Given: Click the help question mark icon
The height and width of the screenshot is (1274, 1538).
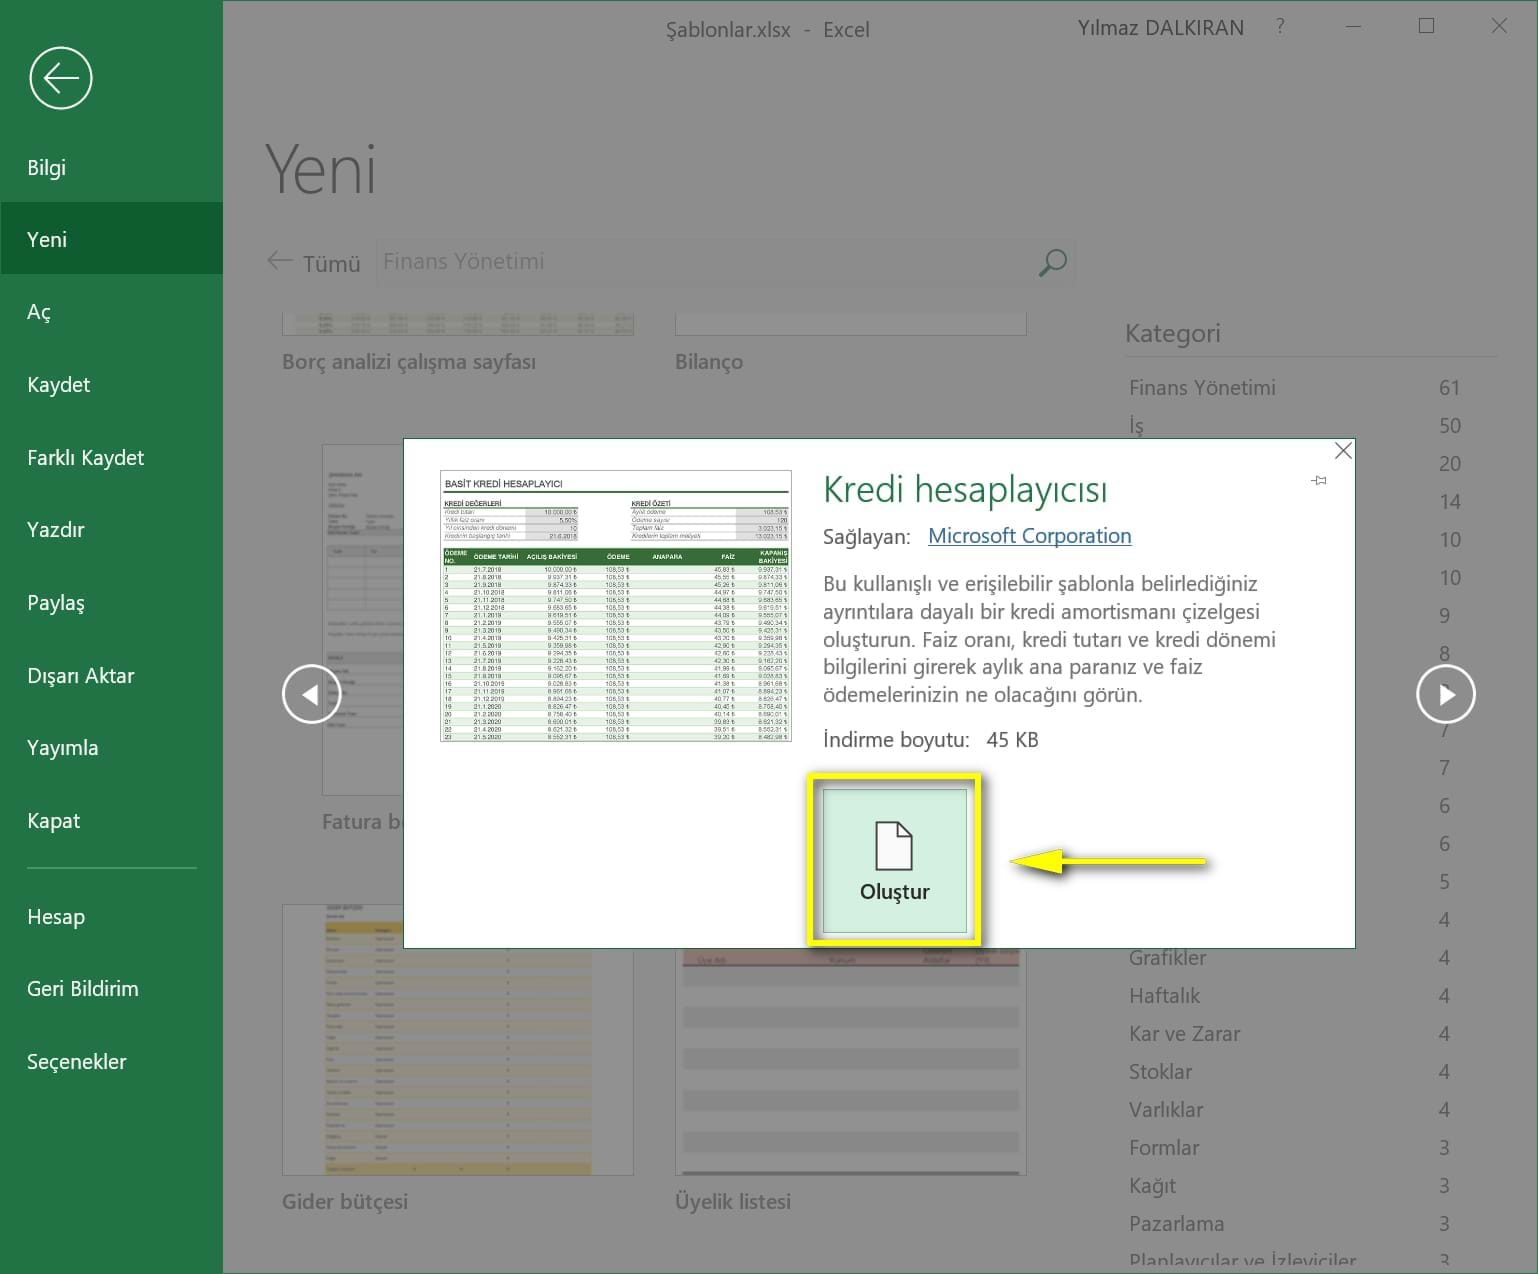Looking at the screenshot, I should click(1280, 27).
